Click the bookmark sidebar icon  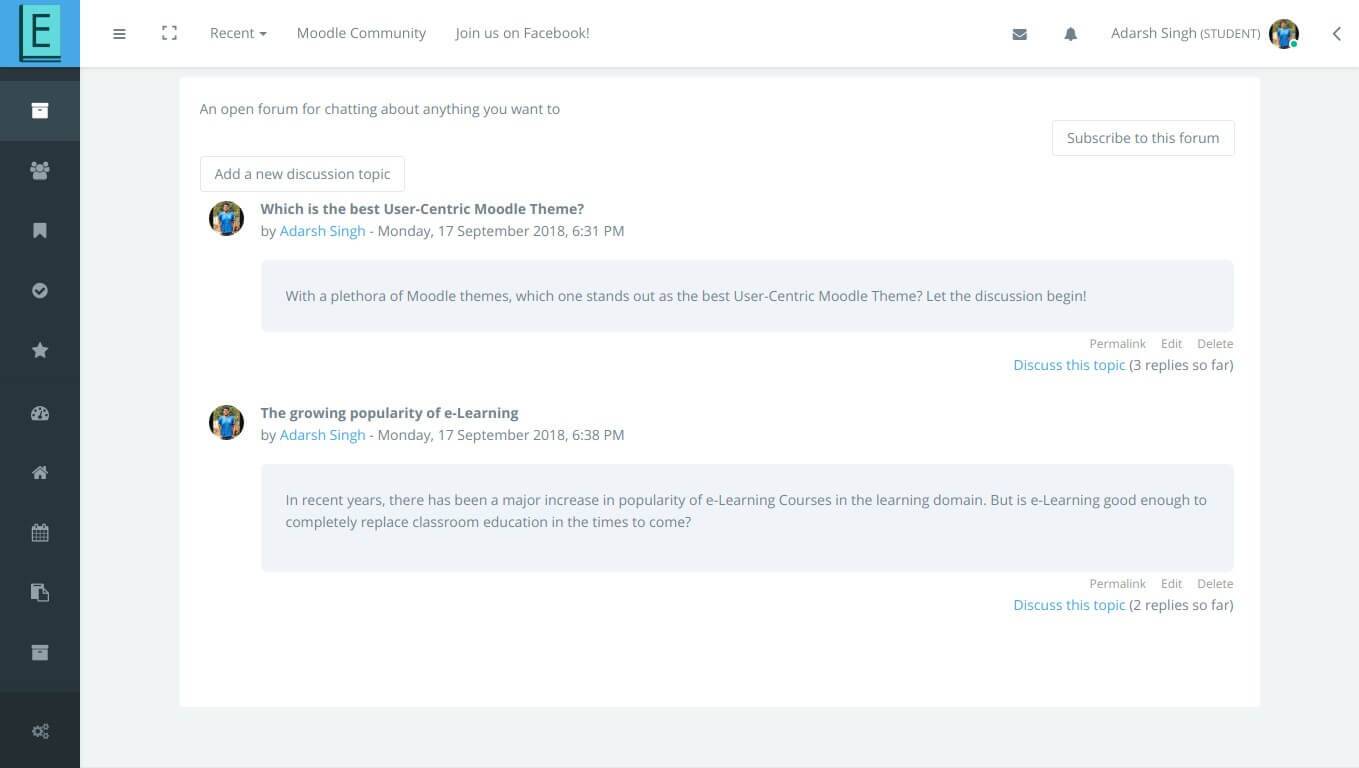(40, 230)
